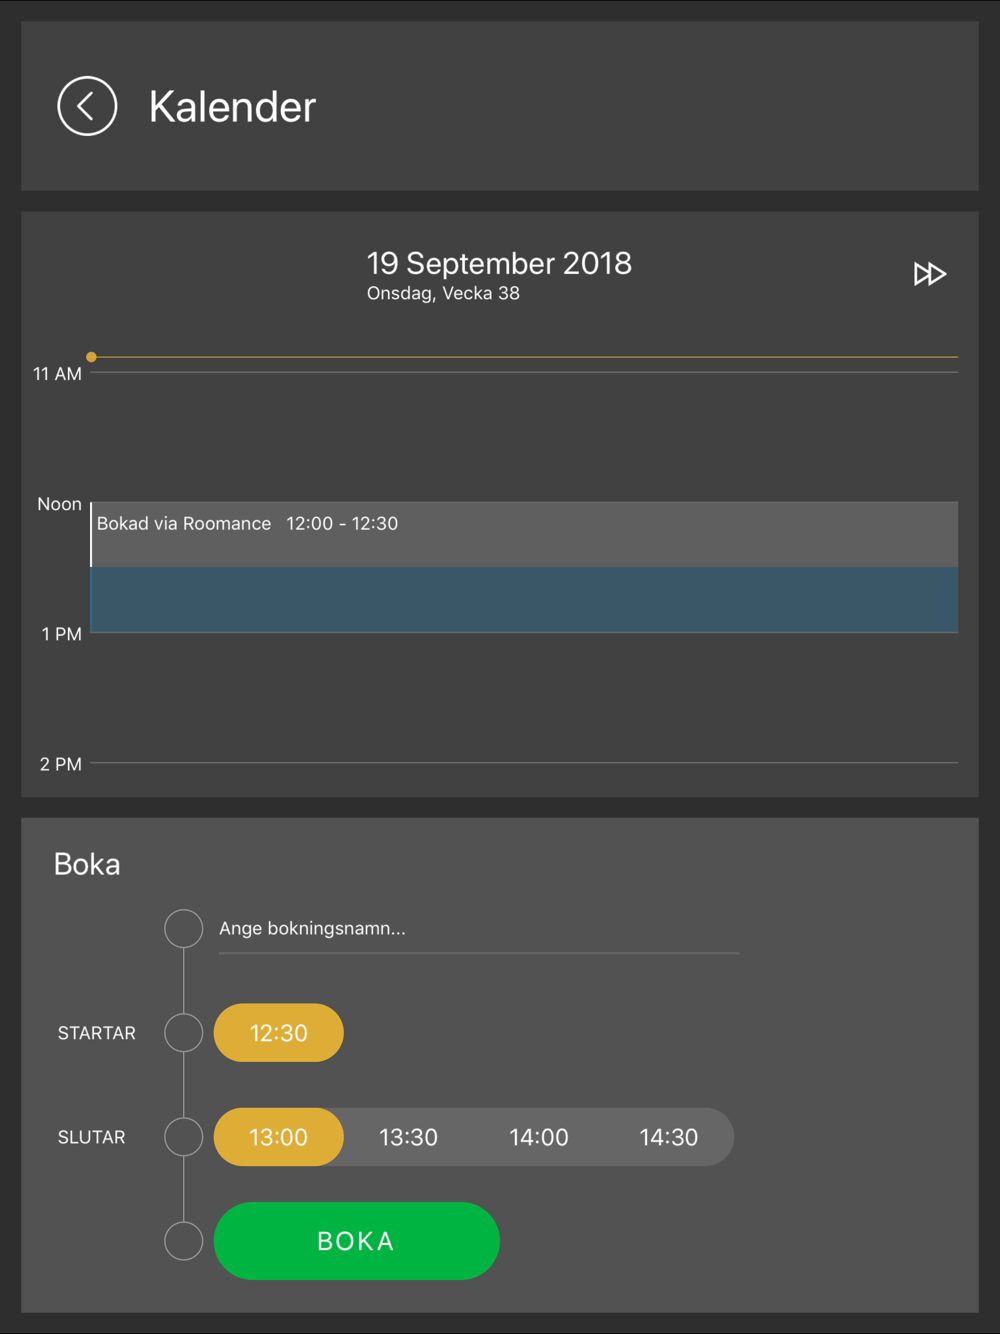Click the STARTAR step circle
Screen dimensions: 1000x1334
tap(184, 1033)
